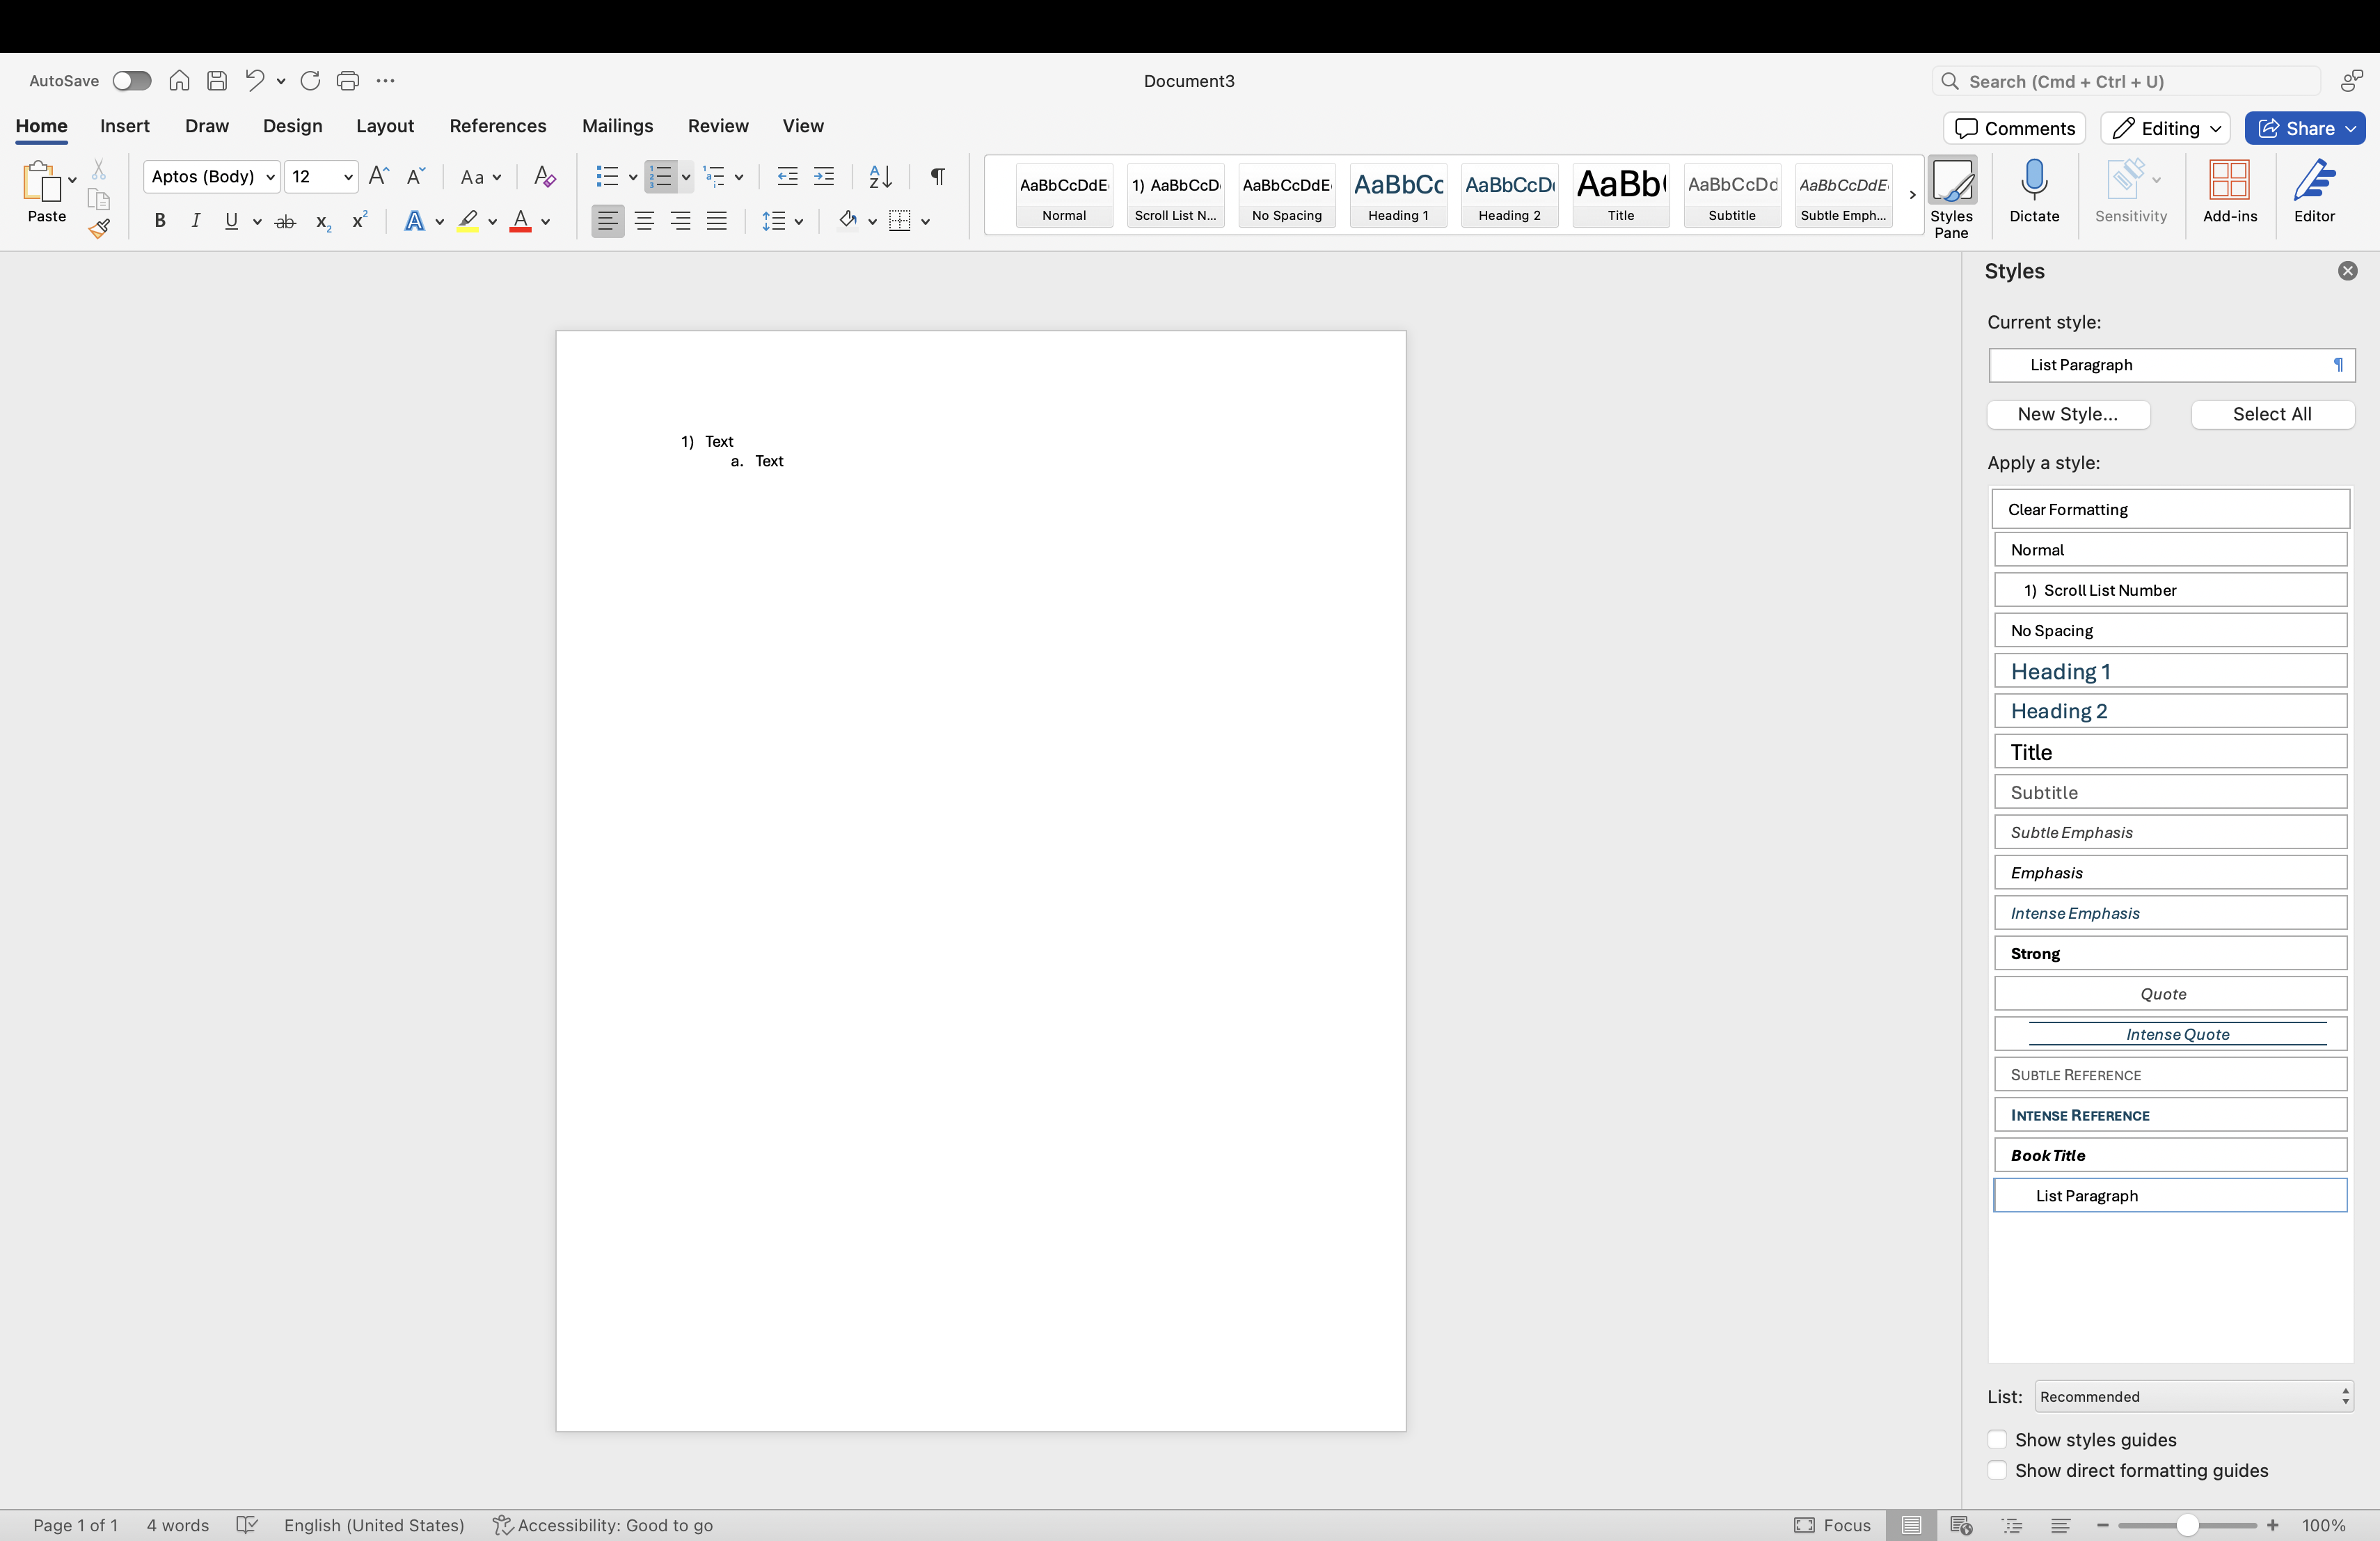The height and width of the screenshot is (1541, 2380).
Task: Switch to the Insert tab
Action: click(124, 126)
